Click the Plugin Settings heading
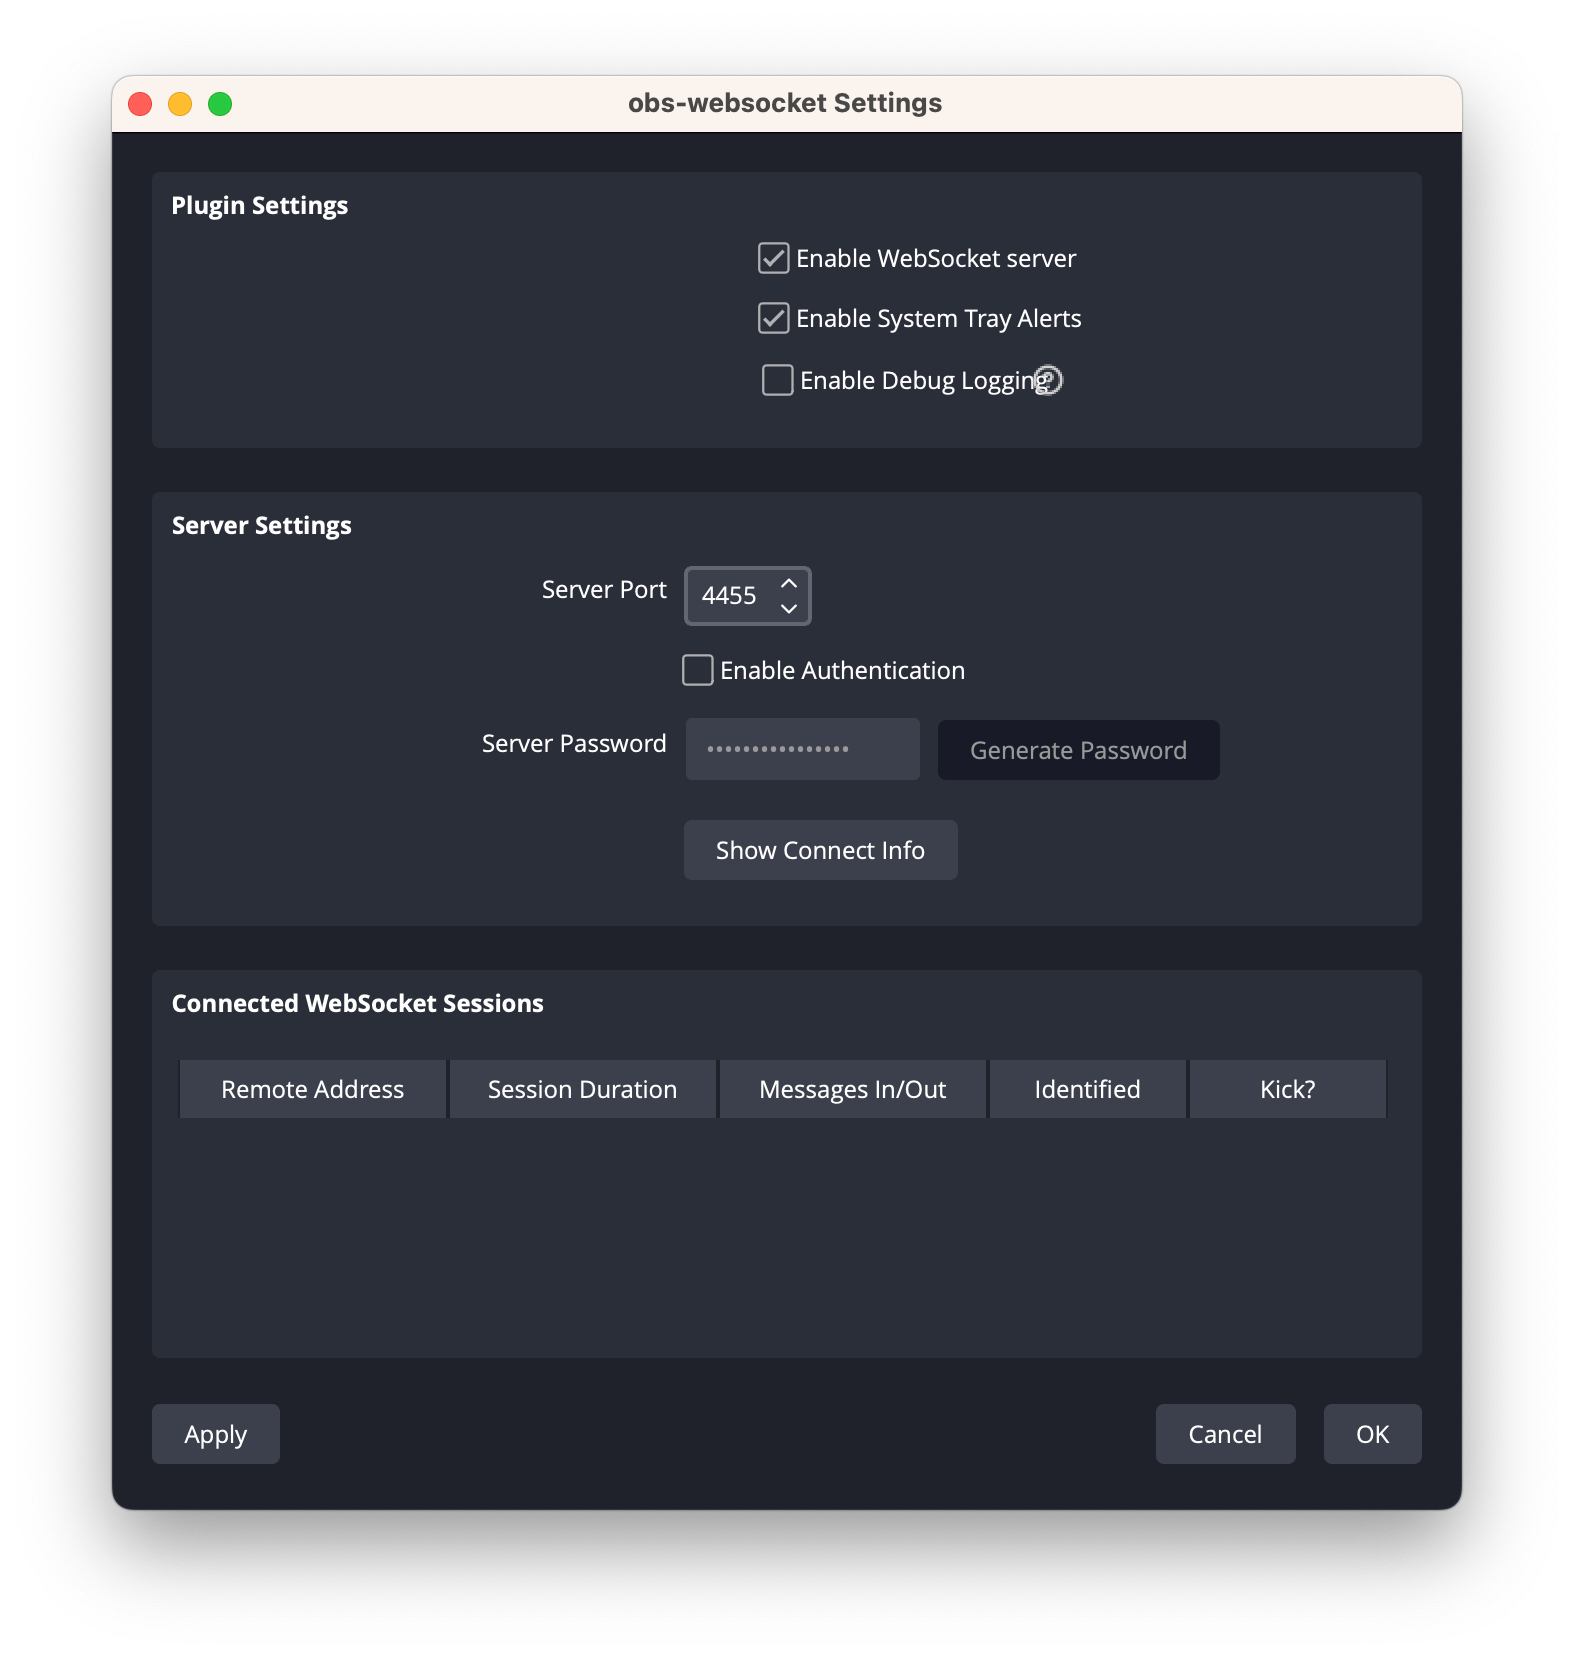Screen dimensions: 1574x1658 [x=260, y=206]
